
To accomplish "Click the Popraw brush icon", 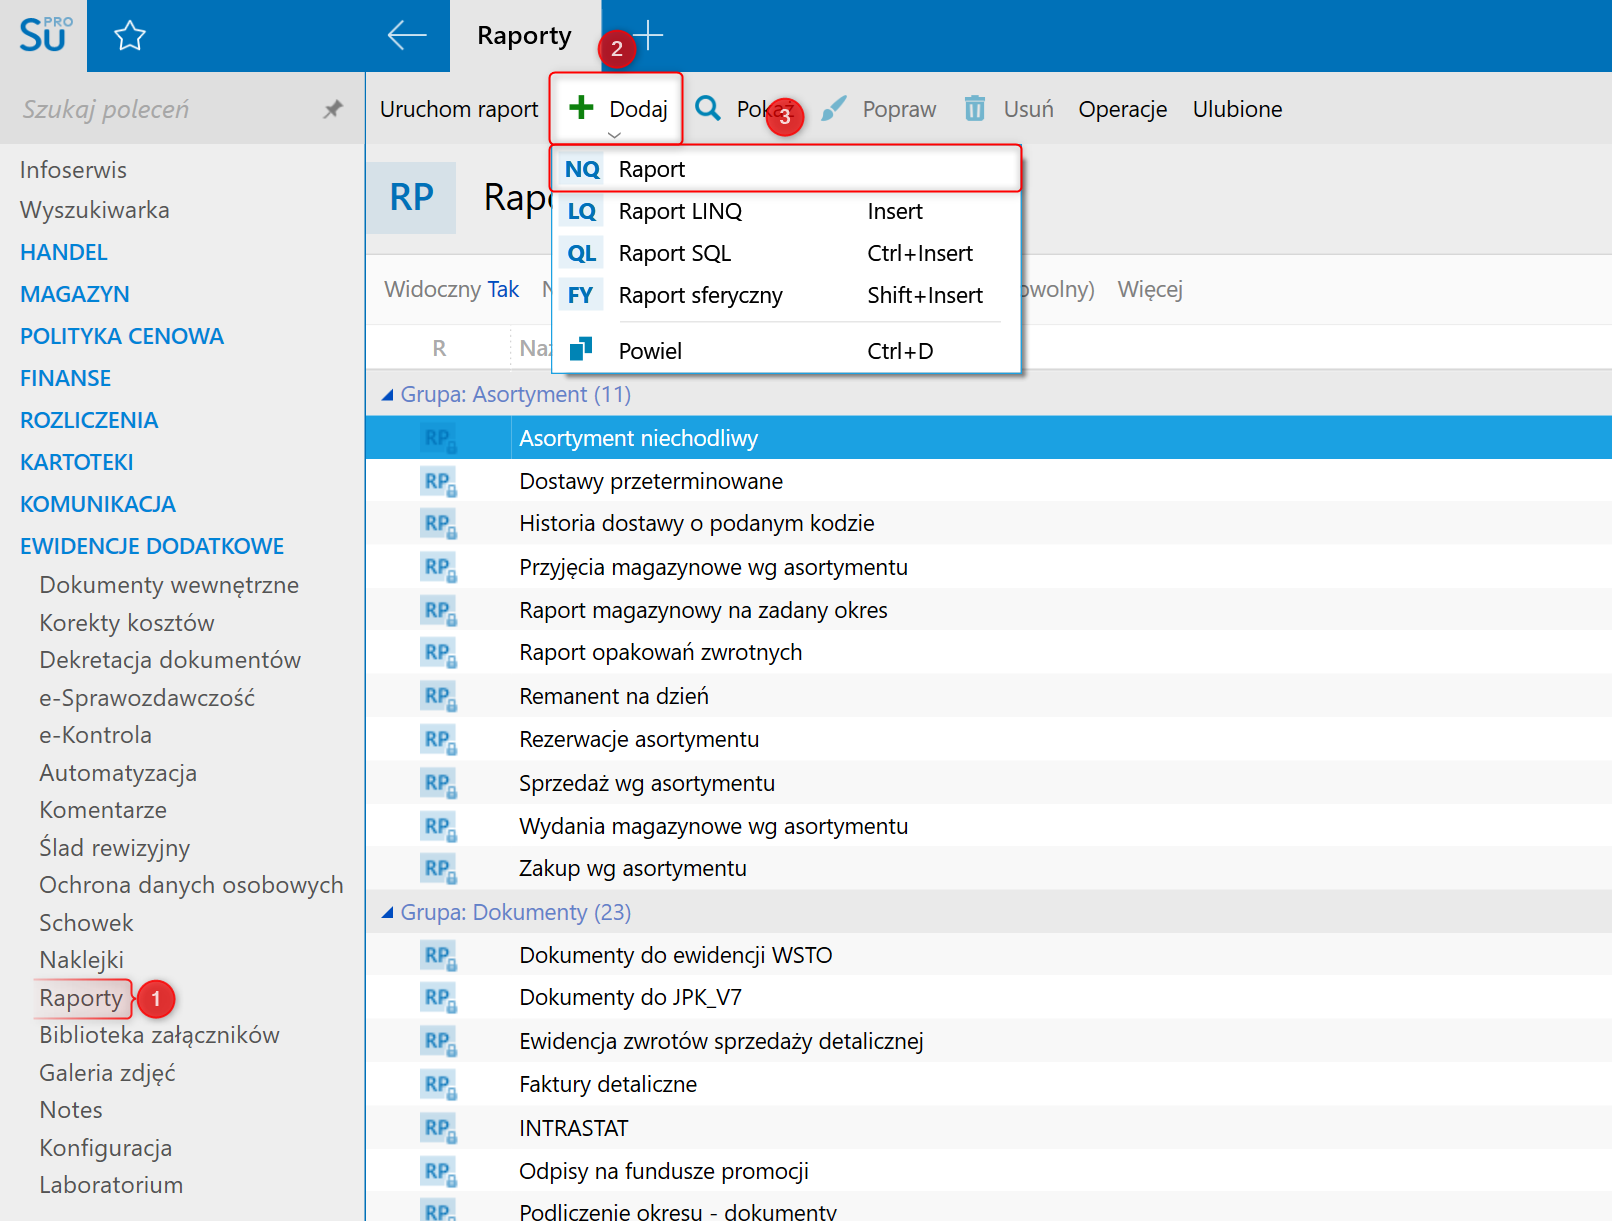I will coord(833,108).
